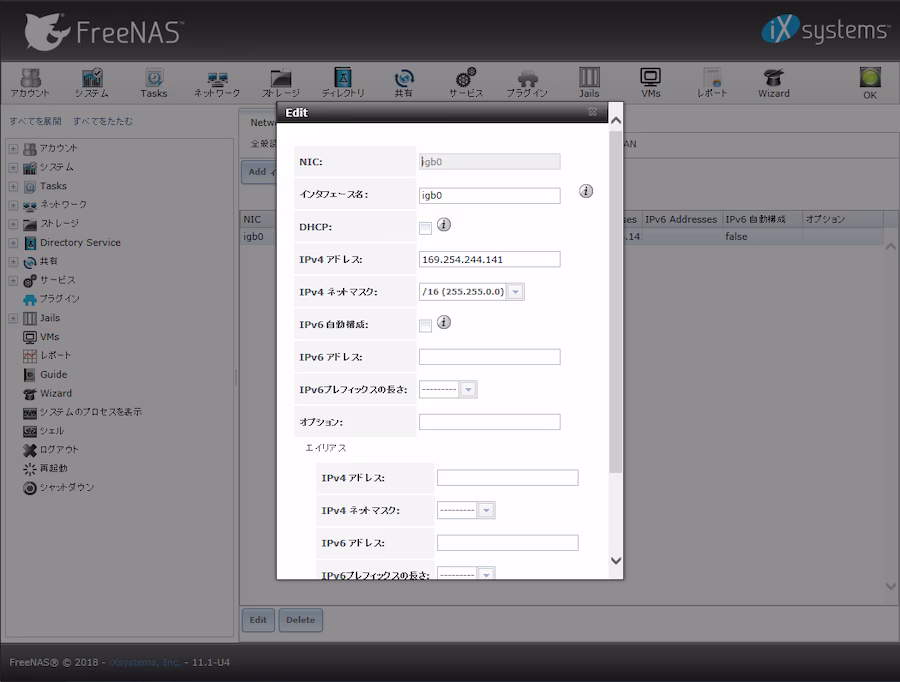
Task: Expand the Directory Service tree node
Action: pyautogui.click(x=13, y=243)
